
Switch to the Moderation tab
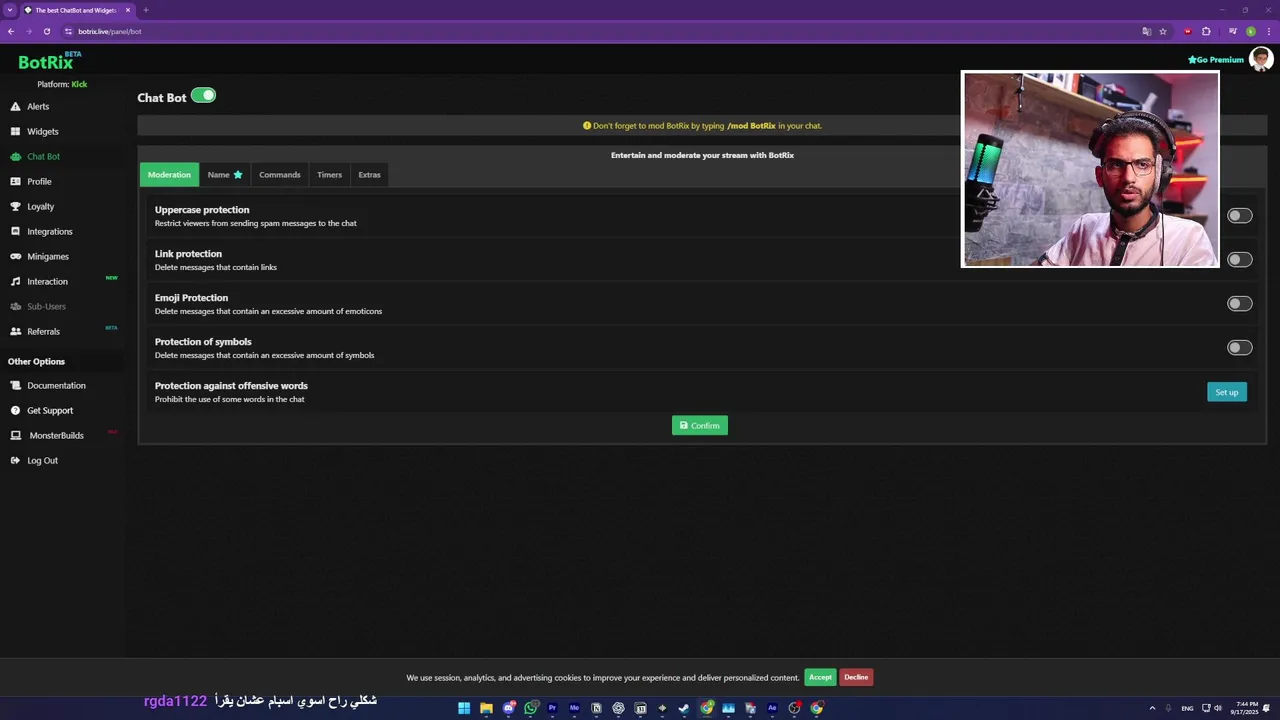point(169,175)
